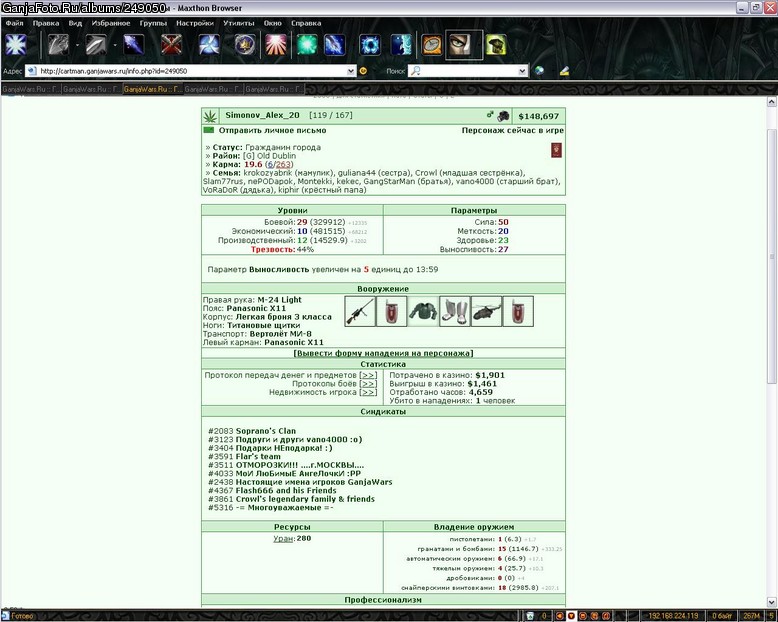Open the Справка menu
The width and height of the screenshot is (778, 622).
point(306,23)
